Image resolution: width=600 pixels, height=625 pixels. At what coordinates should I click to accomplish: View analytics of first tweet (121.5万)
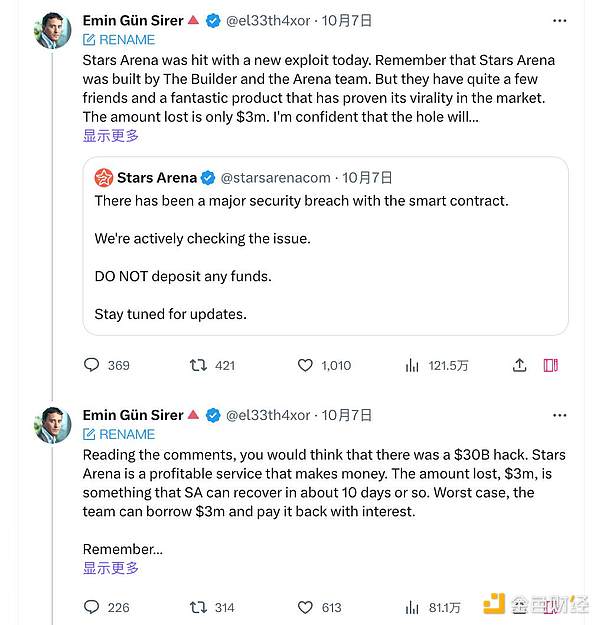412,366
